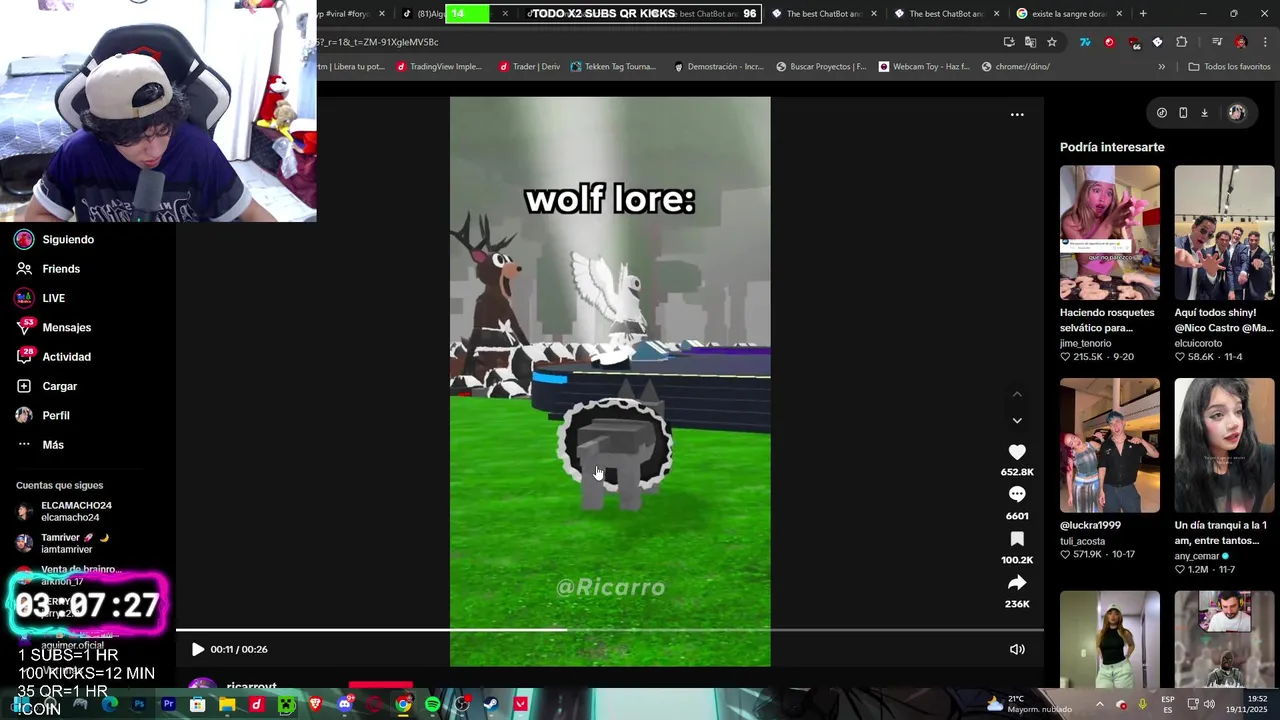The image size is (1280, 720).
Task: Click the coin icon in TikTok top bar
Action: point(1161,113)
